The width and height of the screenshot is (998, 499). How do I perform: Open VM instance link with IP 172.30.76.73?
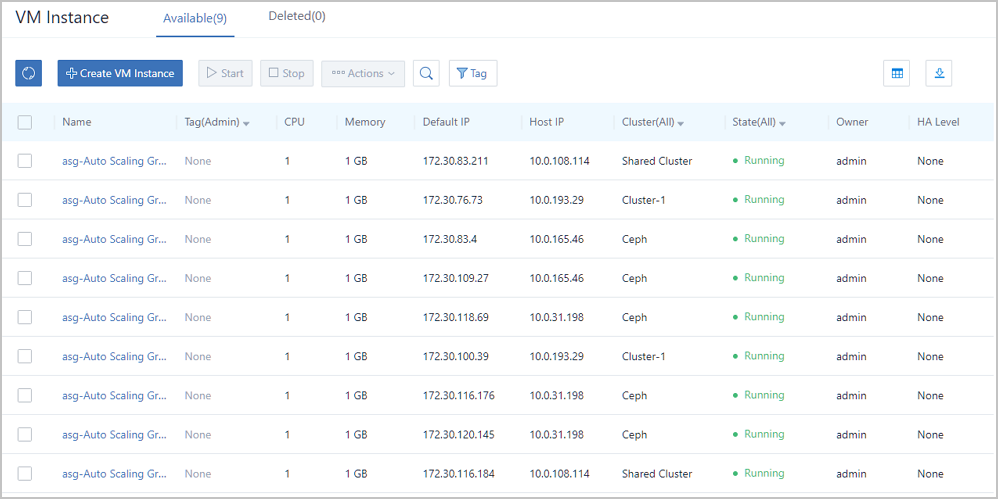114,200
